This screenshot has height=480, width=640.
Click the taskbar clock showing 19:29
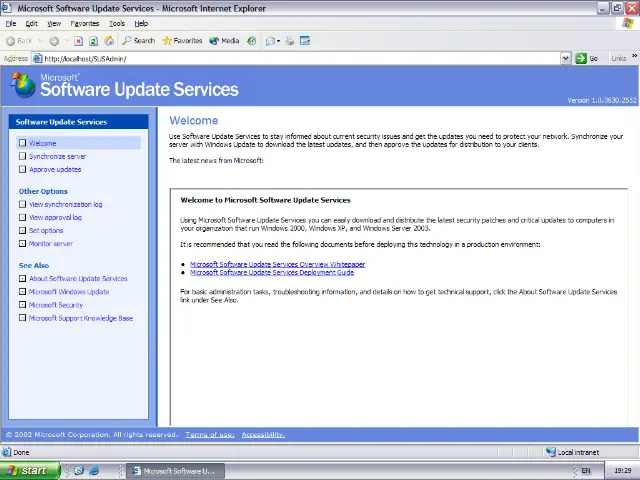[x=623, y=471]
